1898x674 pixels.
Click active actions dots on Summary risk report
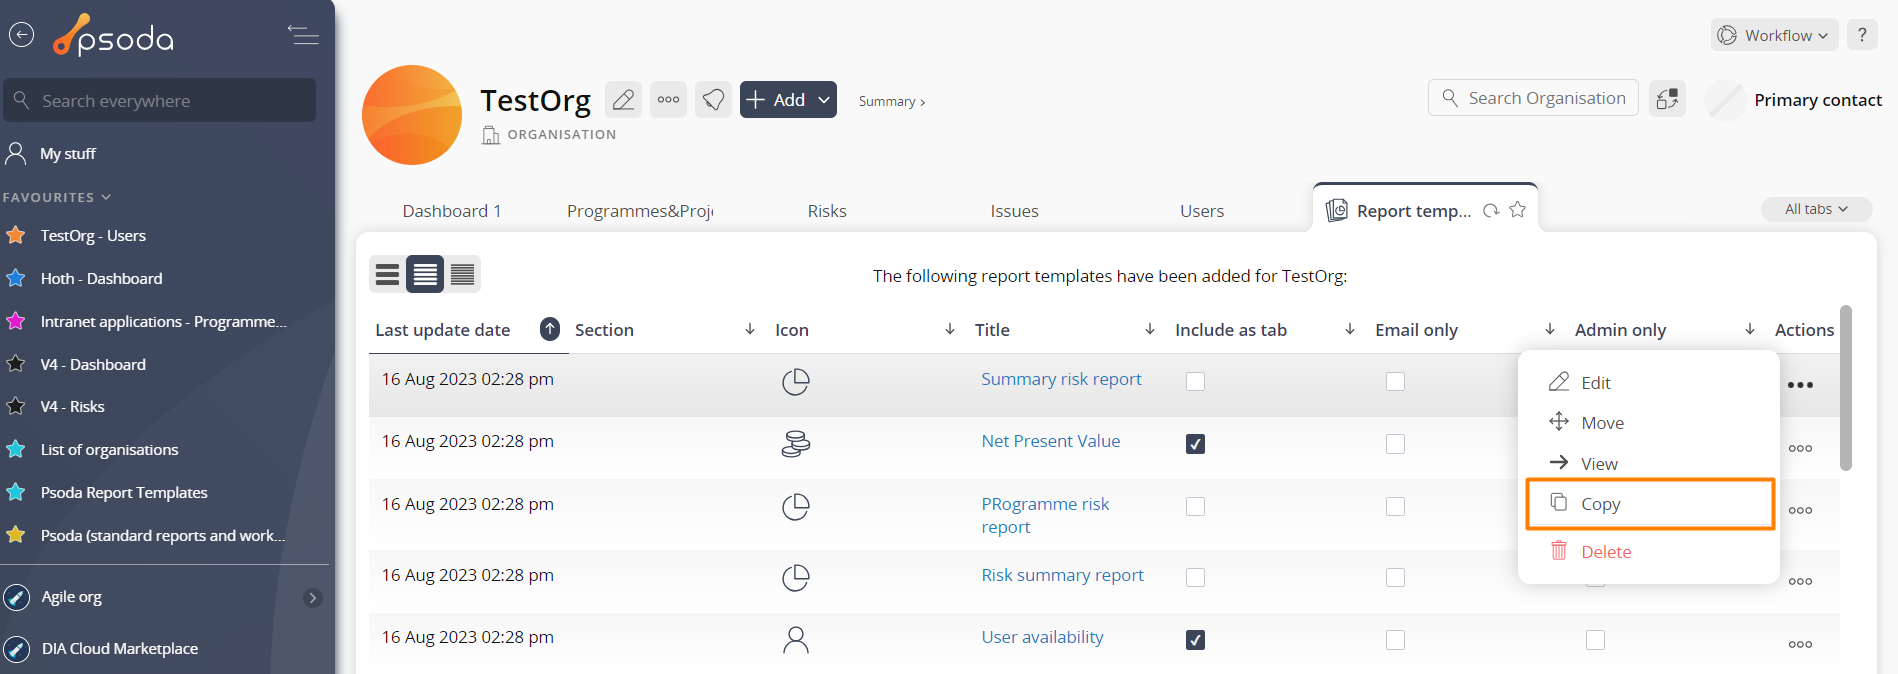tap(1800, 385)
